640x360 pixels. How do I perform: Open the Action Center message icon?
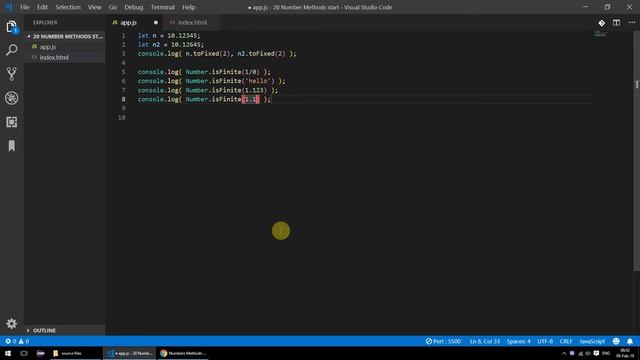596,353
